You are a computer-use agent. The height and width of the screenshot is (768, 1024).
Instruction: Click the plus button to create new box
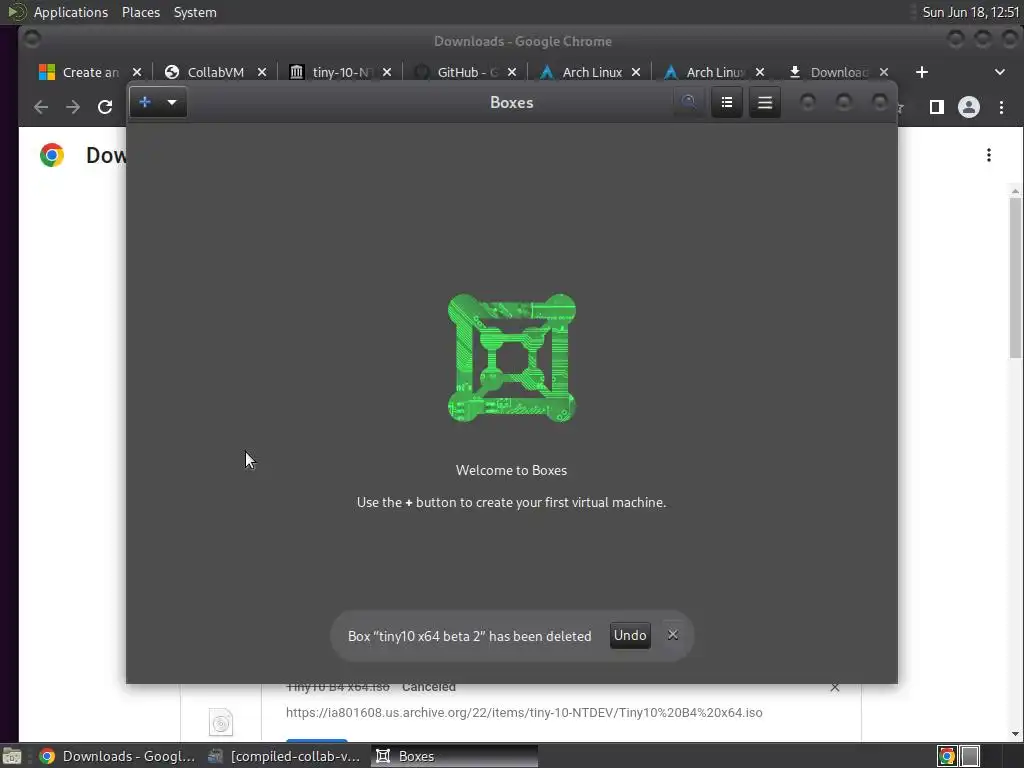[145, 103]
